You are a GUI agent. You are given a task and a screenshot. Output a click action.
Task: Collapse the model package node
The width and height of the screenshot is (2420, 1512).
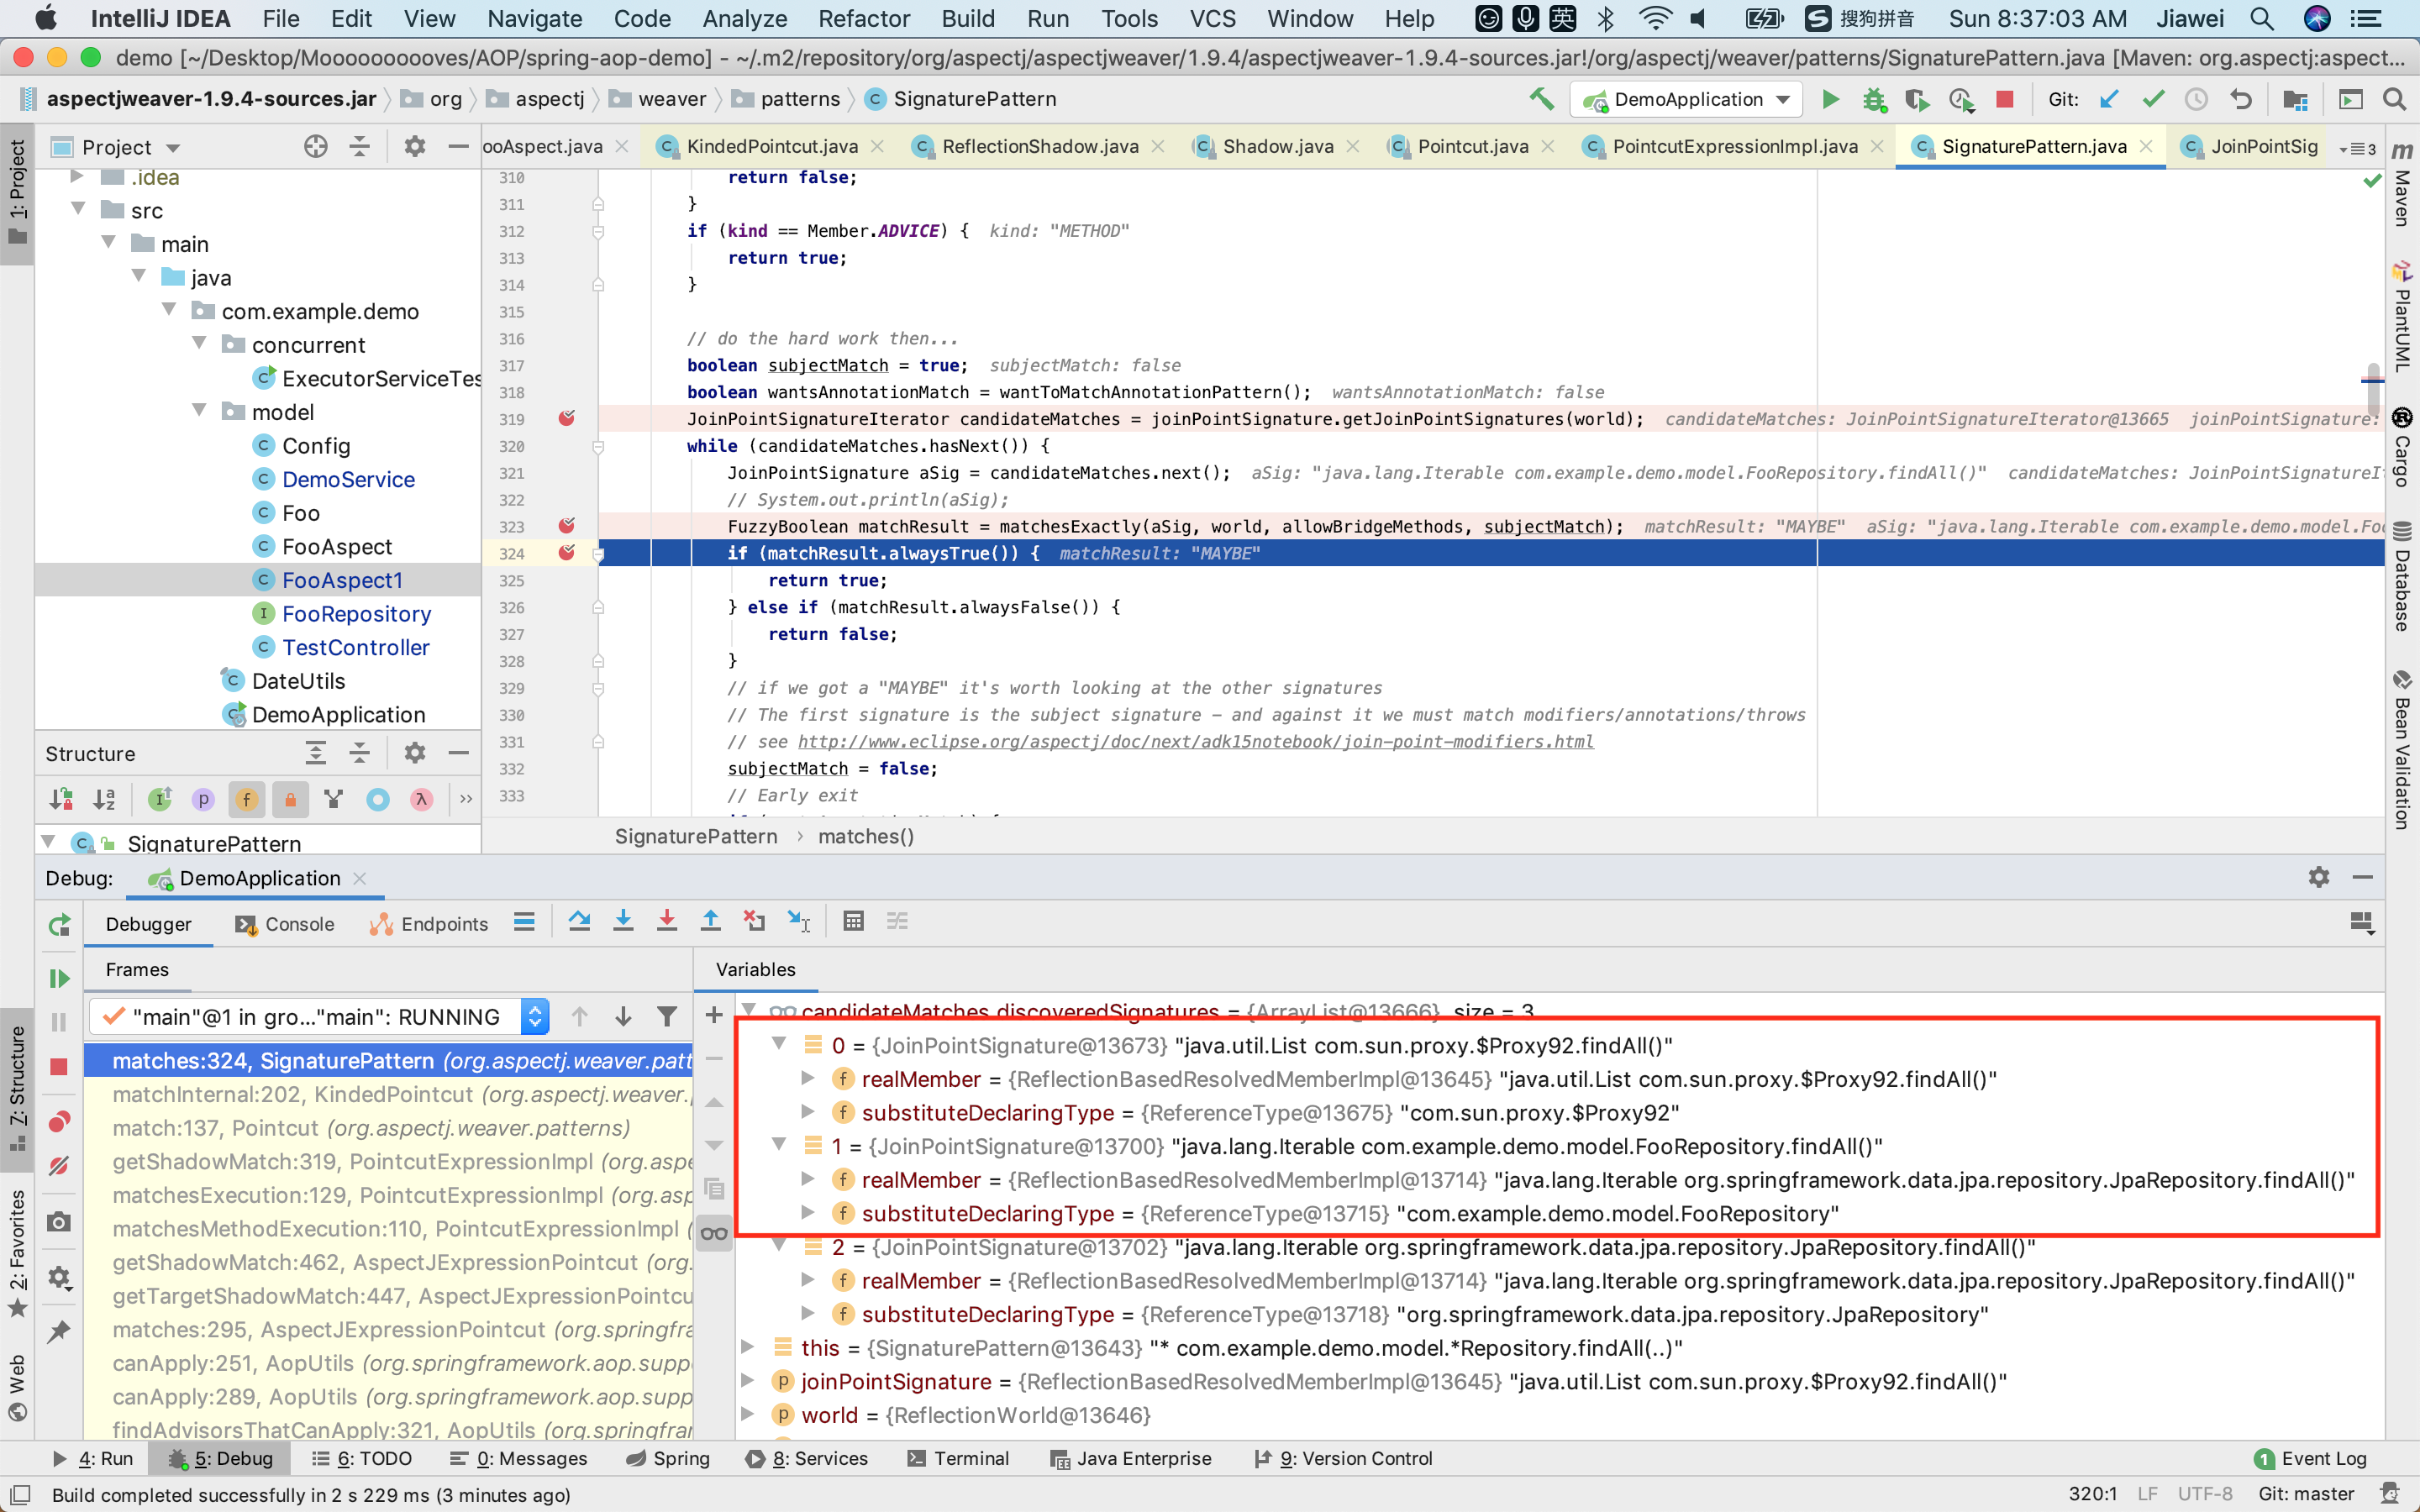click(199, 411)
